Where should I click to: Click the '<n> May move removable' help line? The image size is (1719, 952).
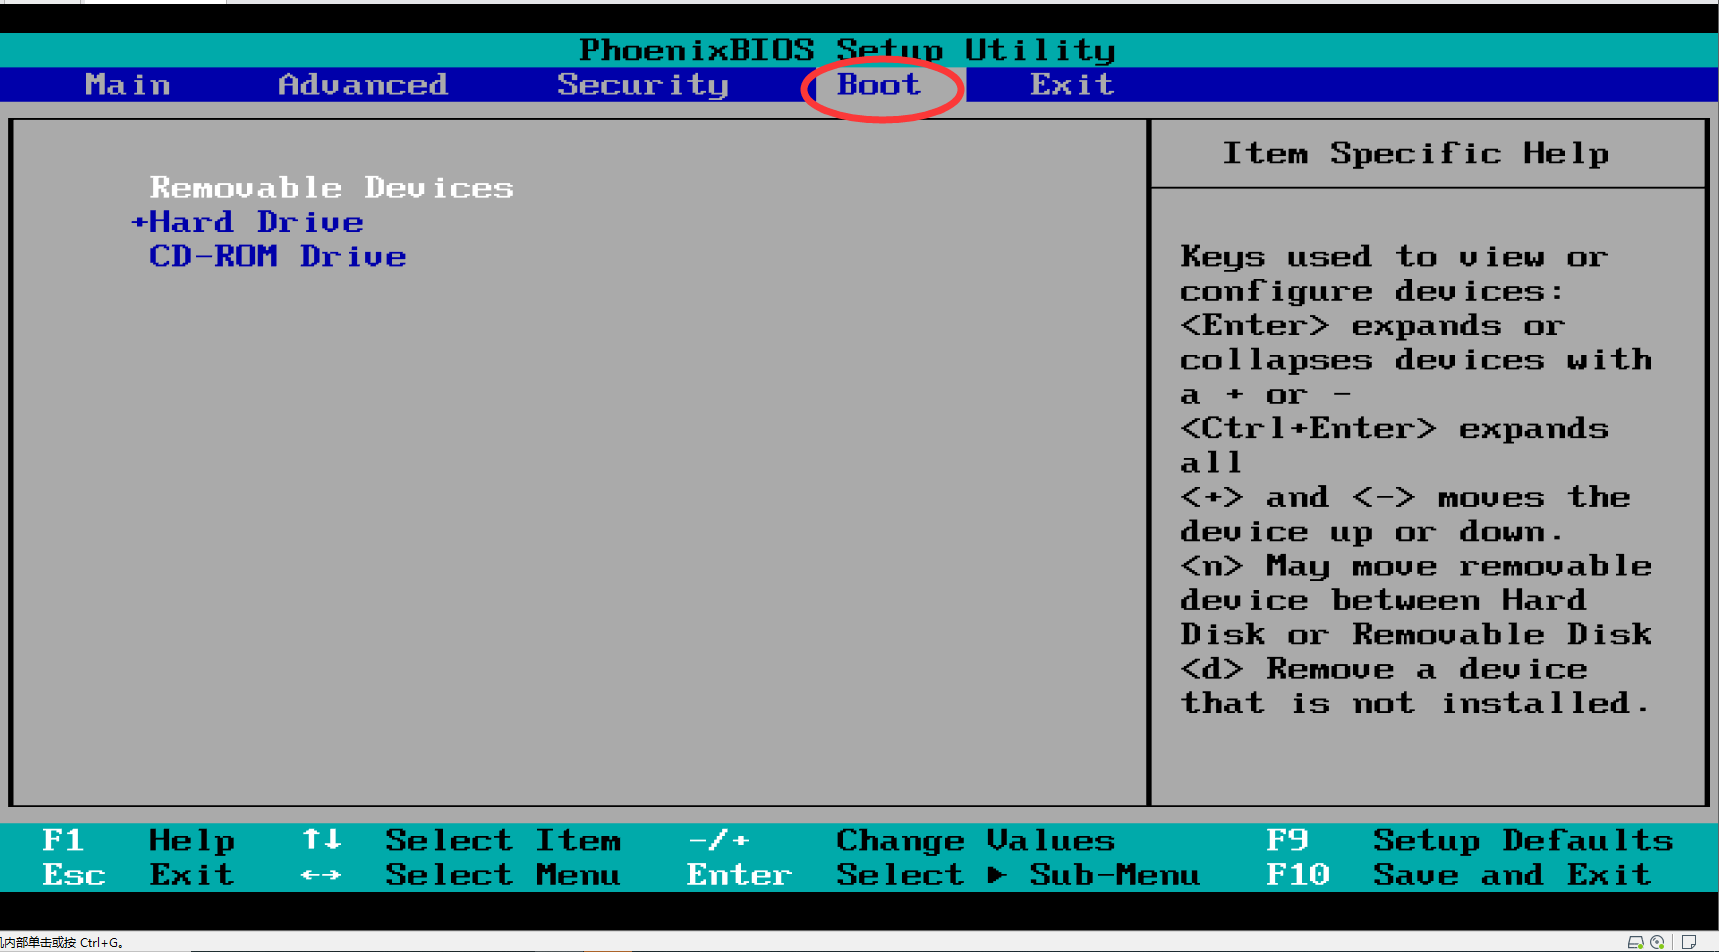[x=1415, y=566]
